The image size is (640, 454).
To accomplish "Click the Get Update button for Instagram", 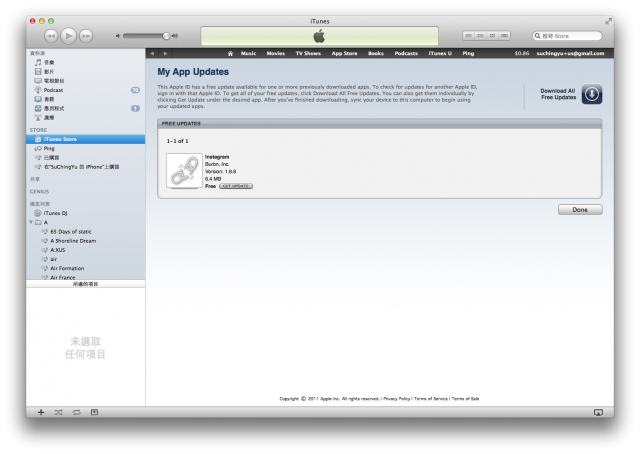I will [x=236, y=186].
